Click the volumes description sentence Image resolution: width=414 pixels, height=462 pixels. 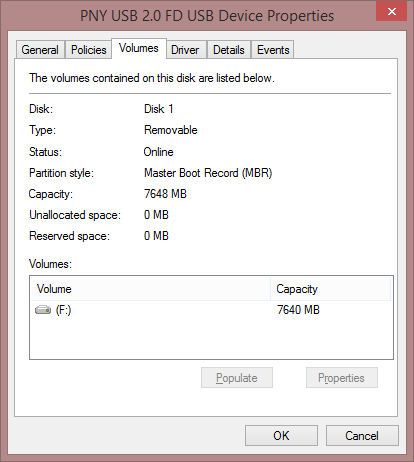click(152, 78)
